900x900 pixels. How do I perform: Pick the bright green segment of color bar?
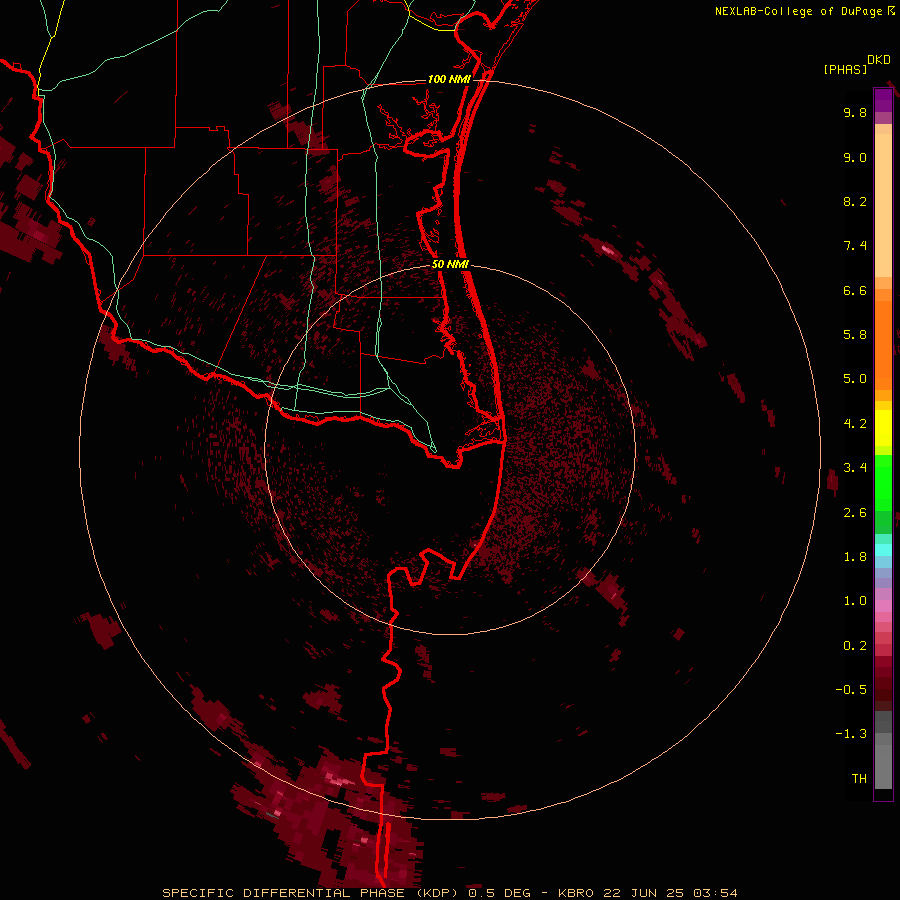click(883, 483)
